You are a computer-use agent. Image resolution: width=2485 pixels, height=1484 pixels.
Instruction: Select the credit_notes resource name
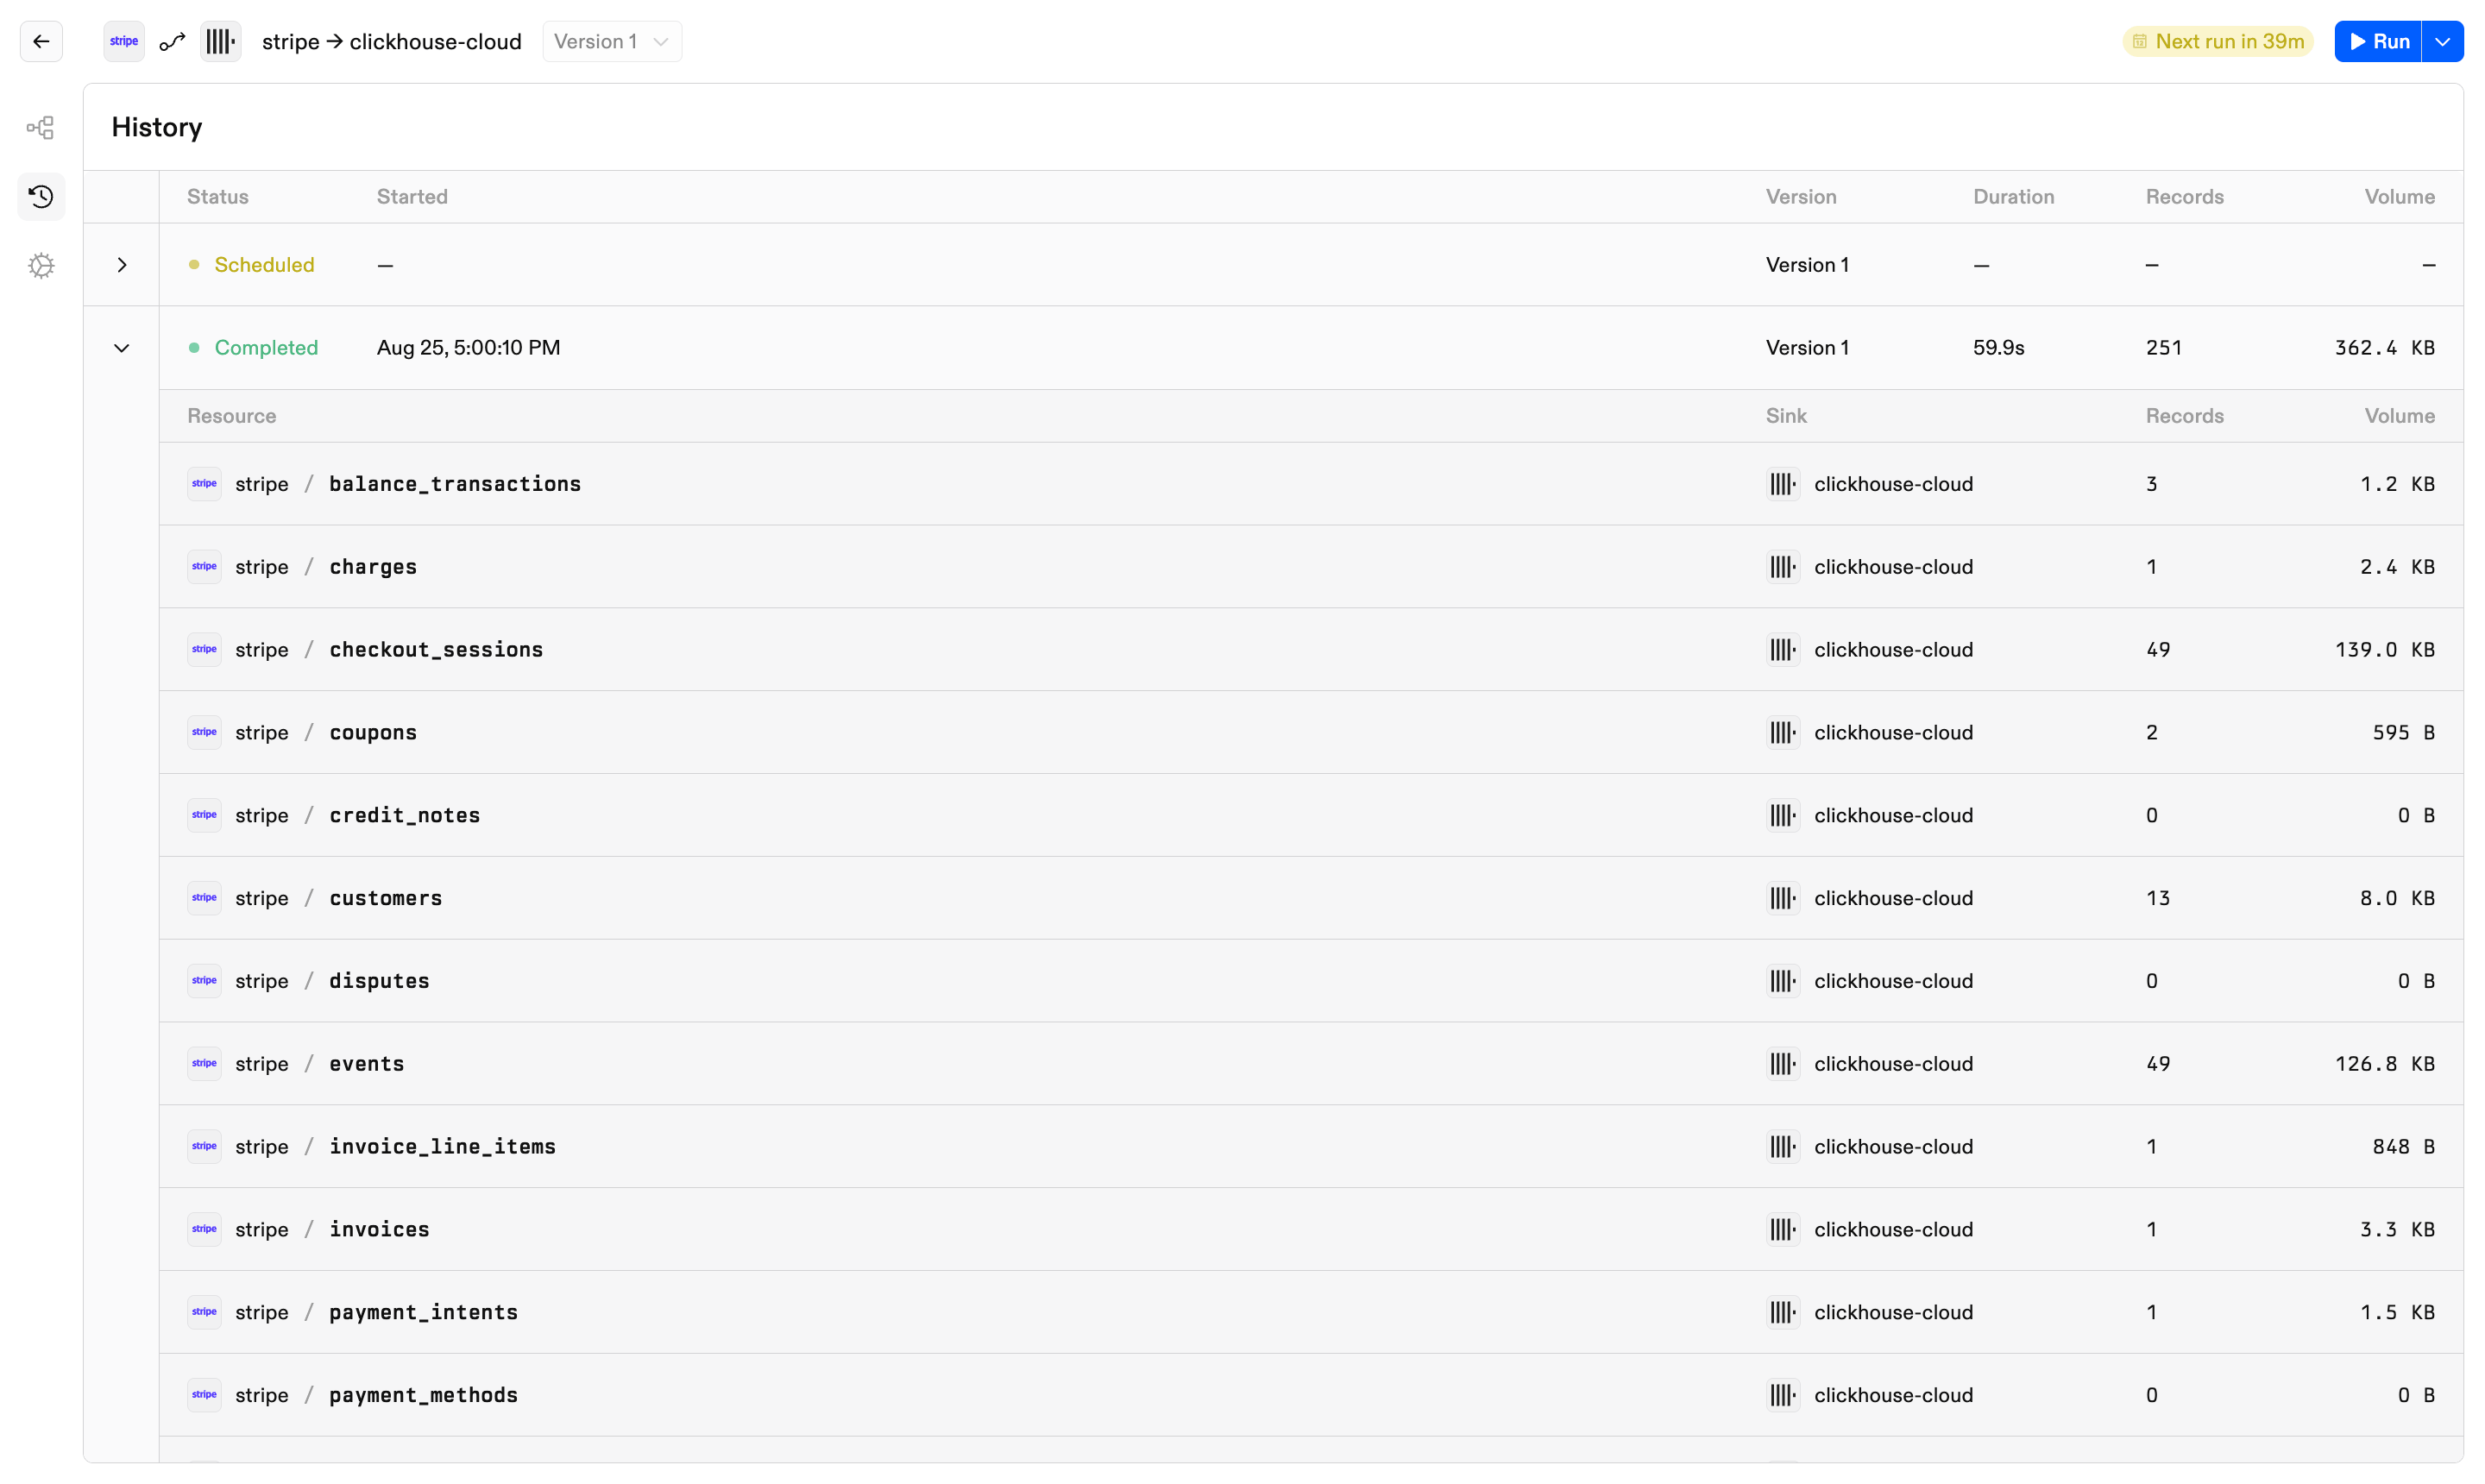405,815
